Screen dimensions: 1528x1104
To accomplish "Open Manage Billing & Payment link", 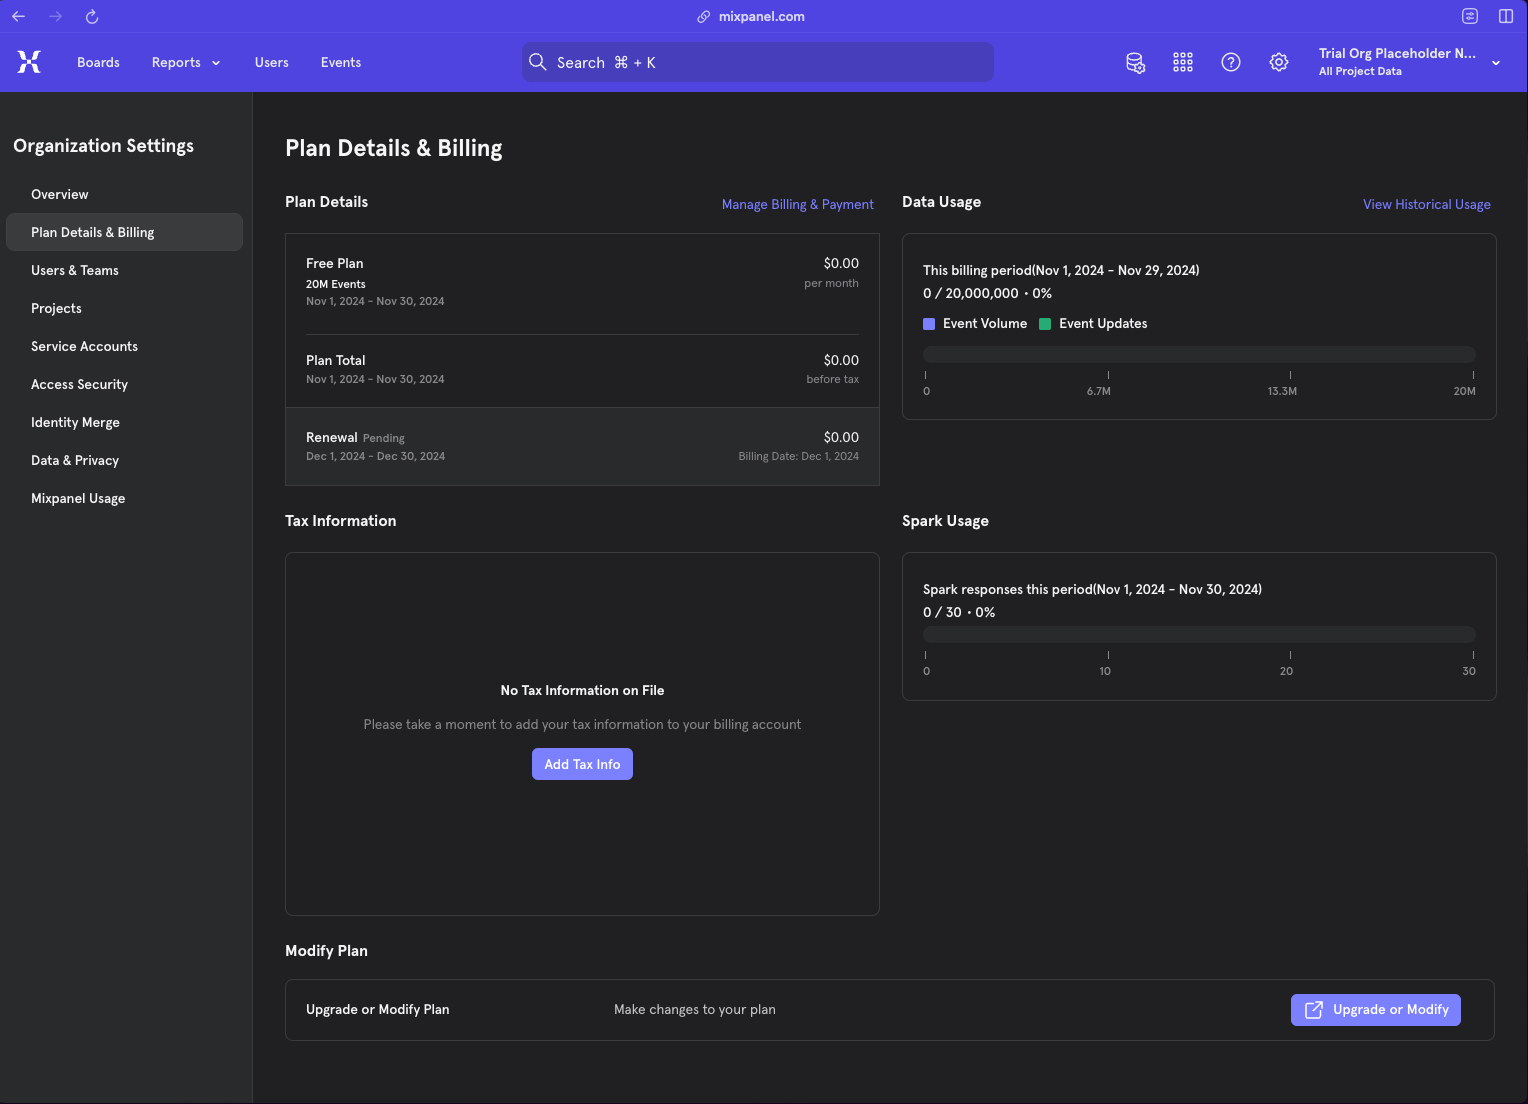I will pyautogui.click(x=797, y=204).
